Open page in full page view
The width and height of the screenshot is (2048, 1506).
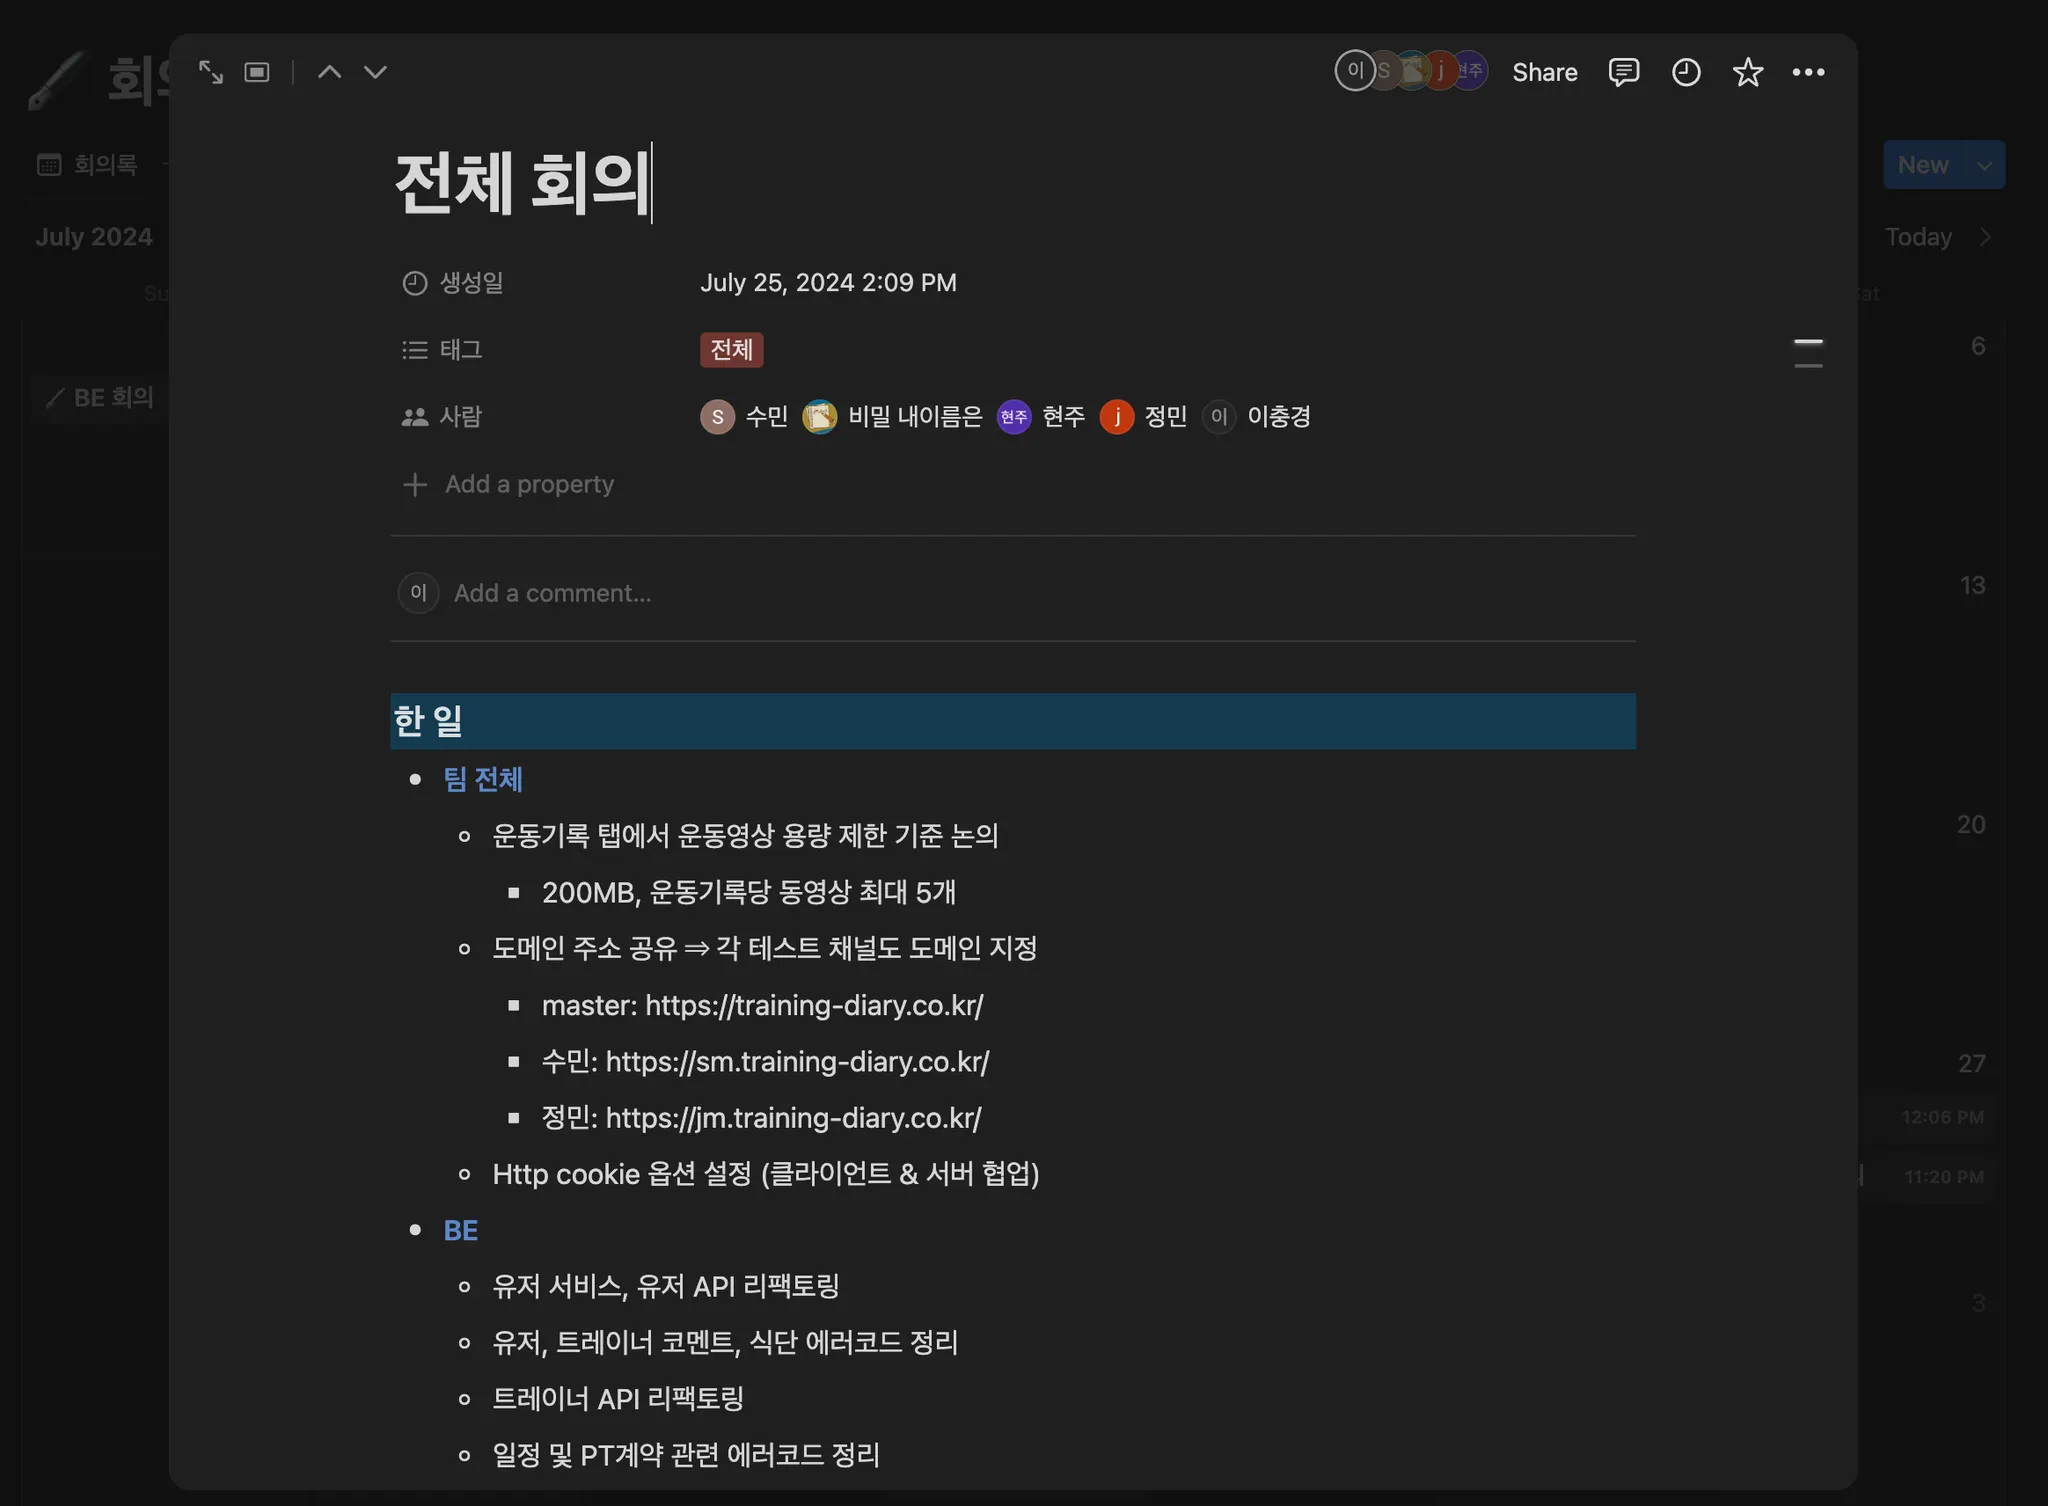[x=210, y=72]
